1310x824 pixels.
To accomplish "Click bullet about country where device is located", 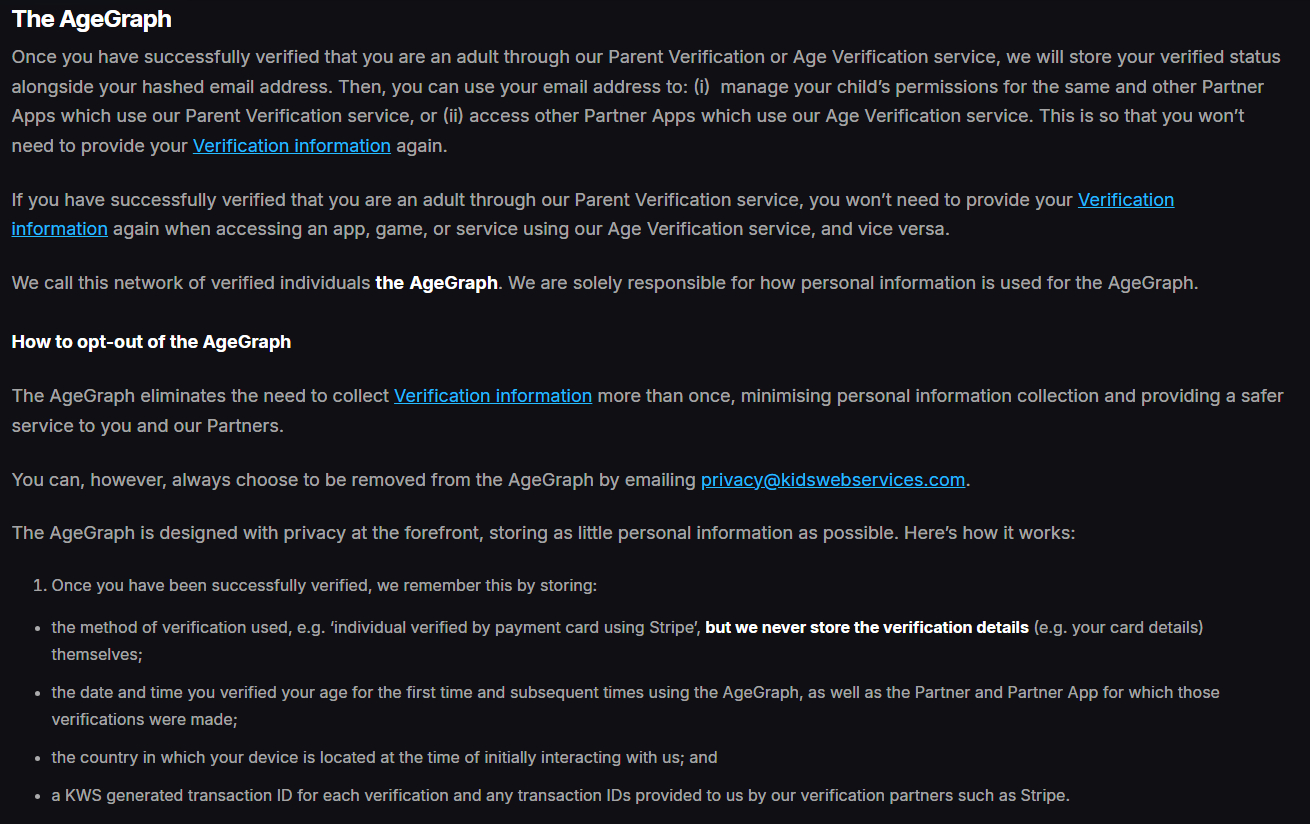I will pyautogui.click(x=384, y=758).
